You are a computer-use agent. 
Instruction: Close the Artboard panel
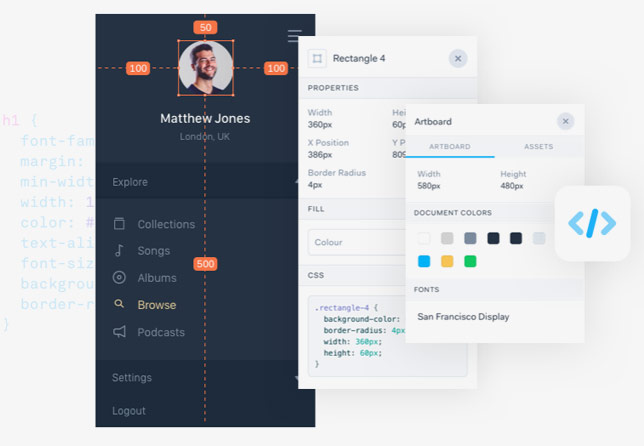(566, 122)
